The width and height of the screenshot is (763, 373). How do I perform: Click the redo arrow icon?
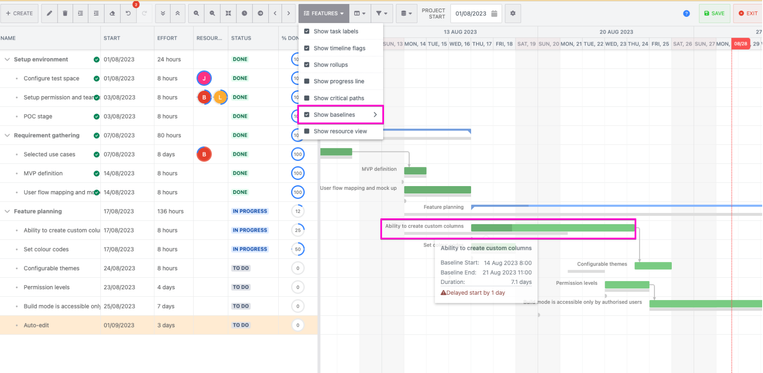click(144, 14)
